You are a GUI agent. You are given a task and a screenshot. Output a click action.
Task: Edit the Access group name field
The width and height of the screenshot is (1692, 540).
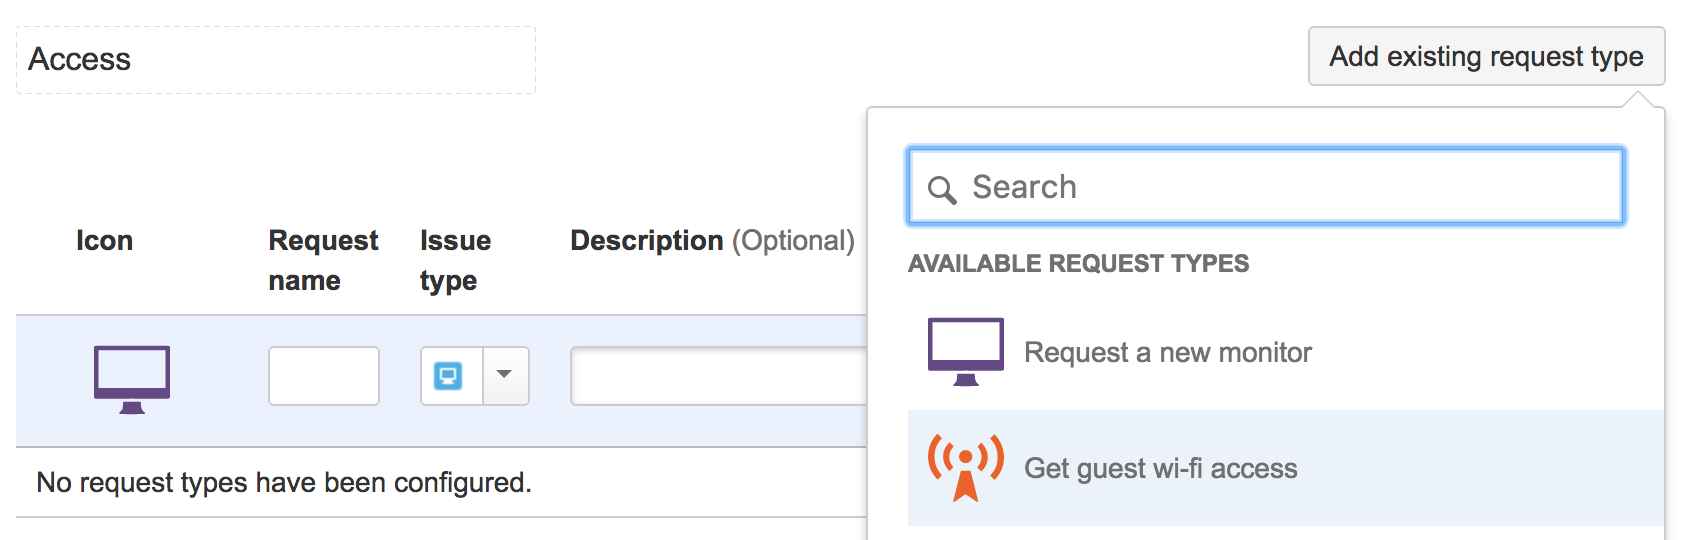(276, 60)
